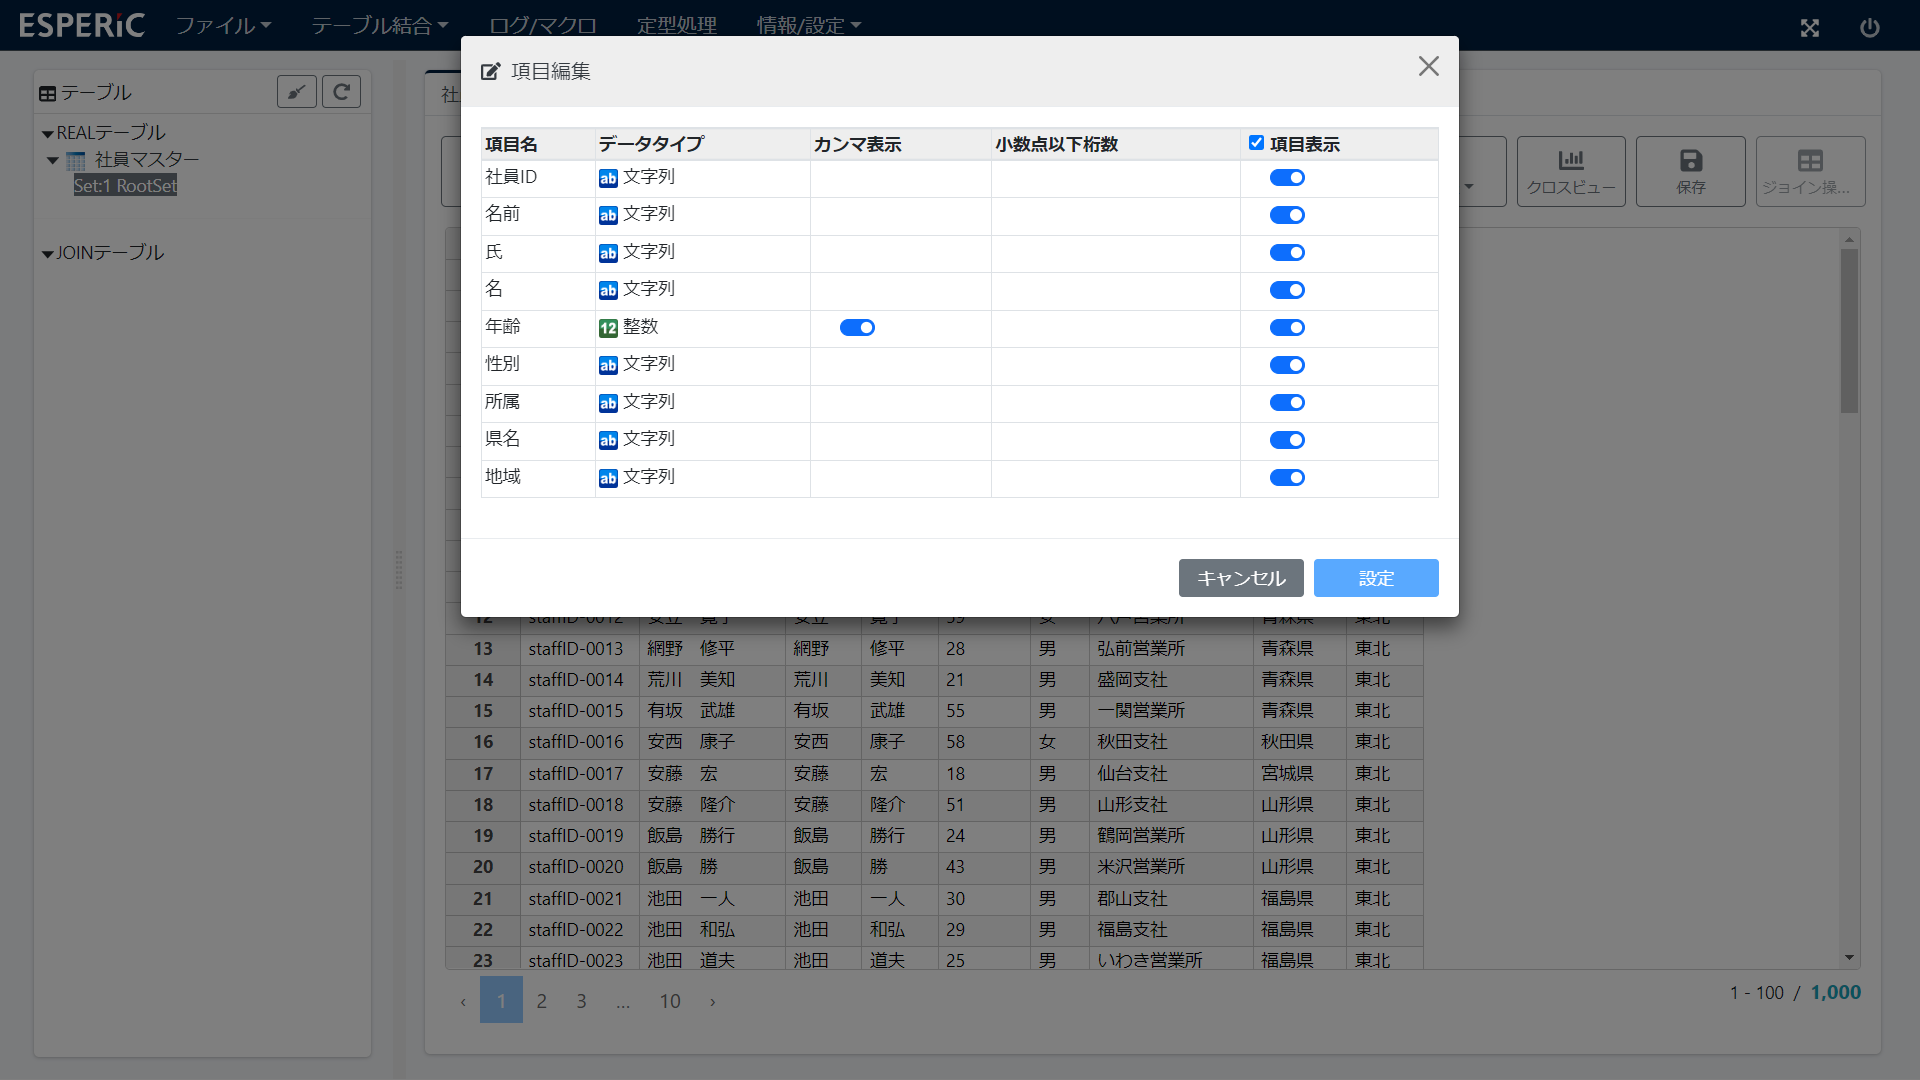Click the refresh icon in table panel
The width and height of the screenshot is (1920, 1080).
click(x=341, y=92)
